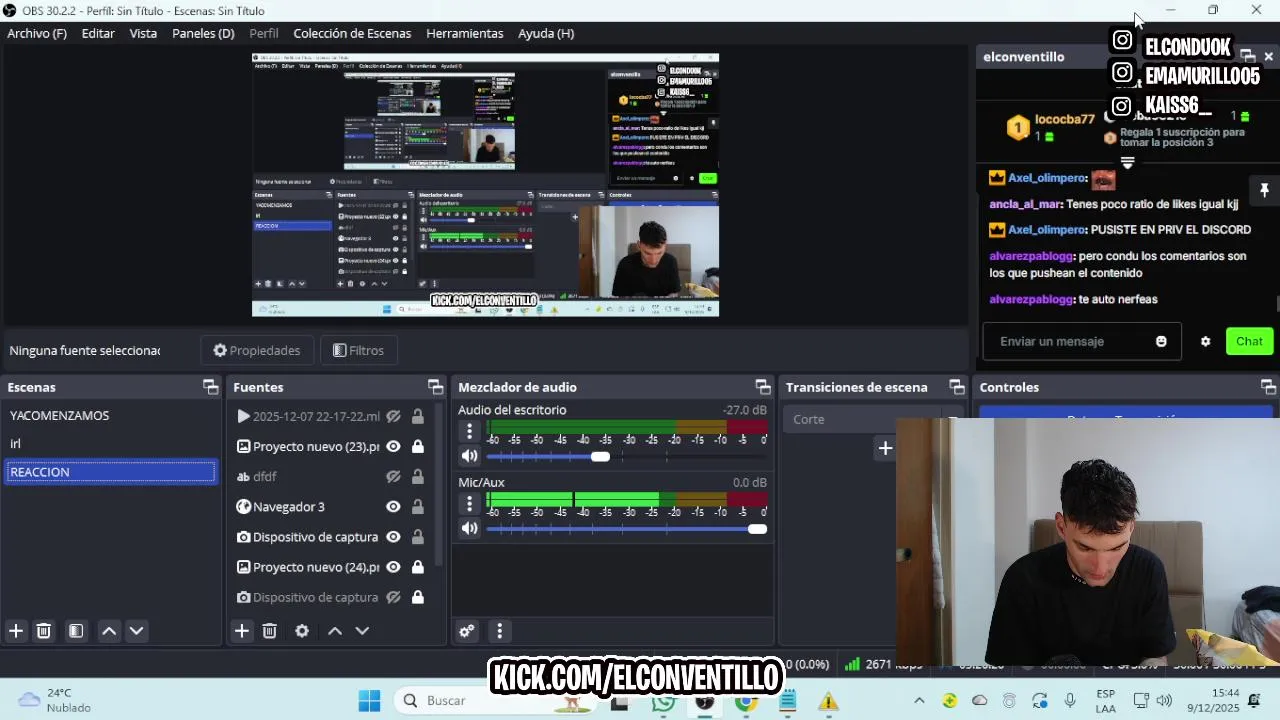Open Mic/Aux three-dot options menu
This screenshot has width=1280, height=720.
pyautogui.click(x=469, y=504)
